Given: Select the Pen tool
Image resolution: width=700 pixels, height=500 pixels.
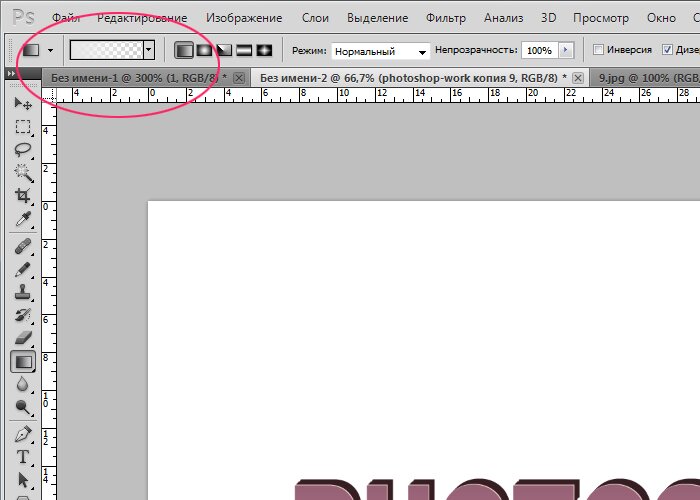Looking at the screenshot, I should [23, 434].
